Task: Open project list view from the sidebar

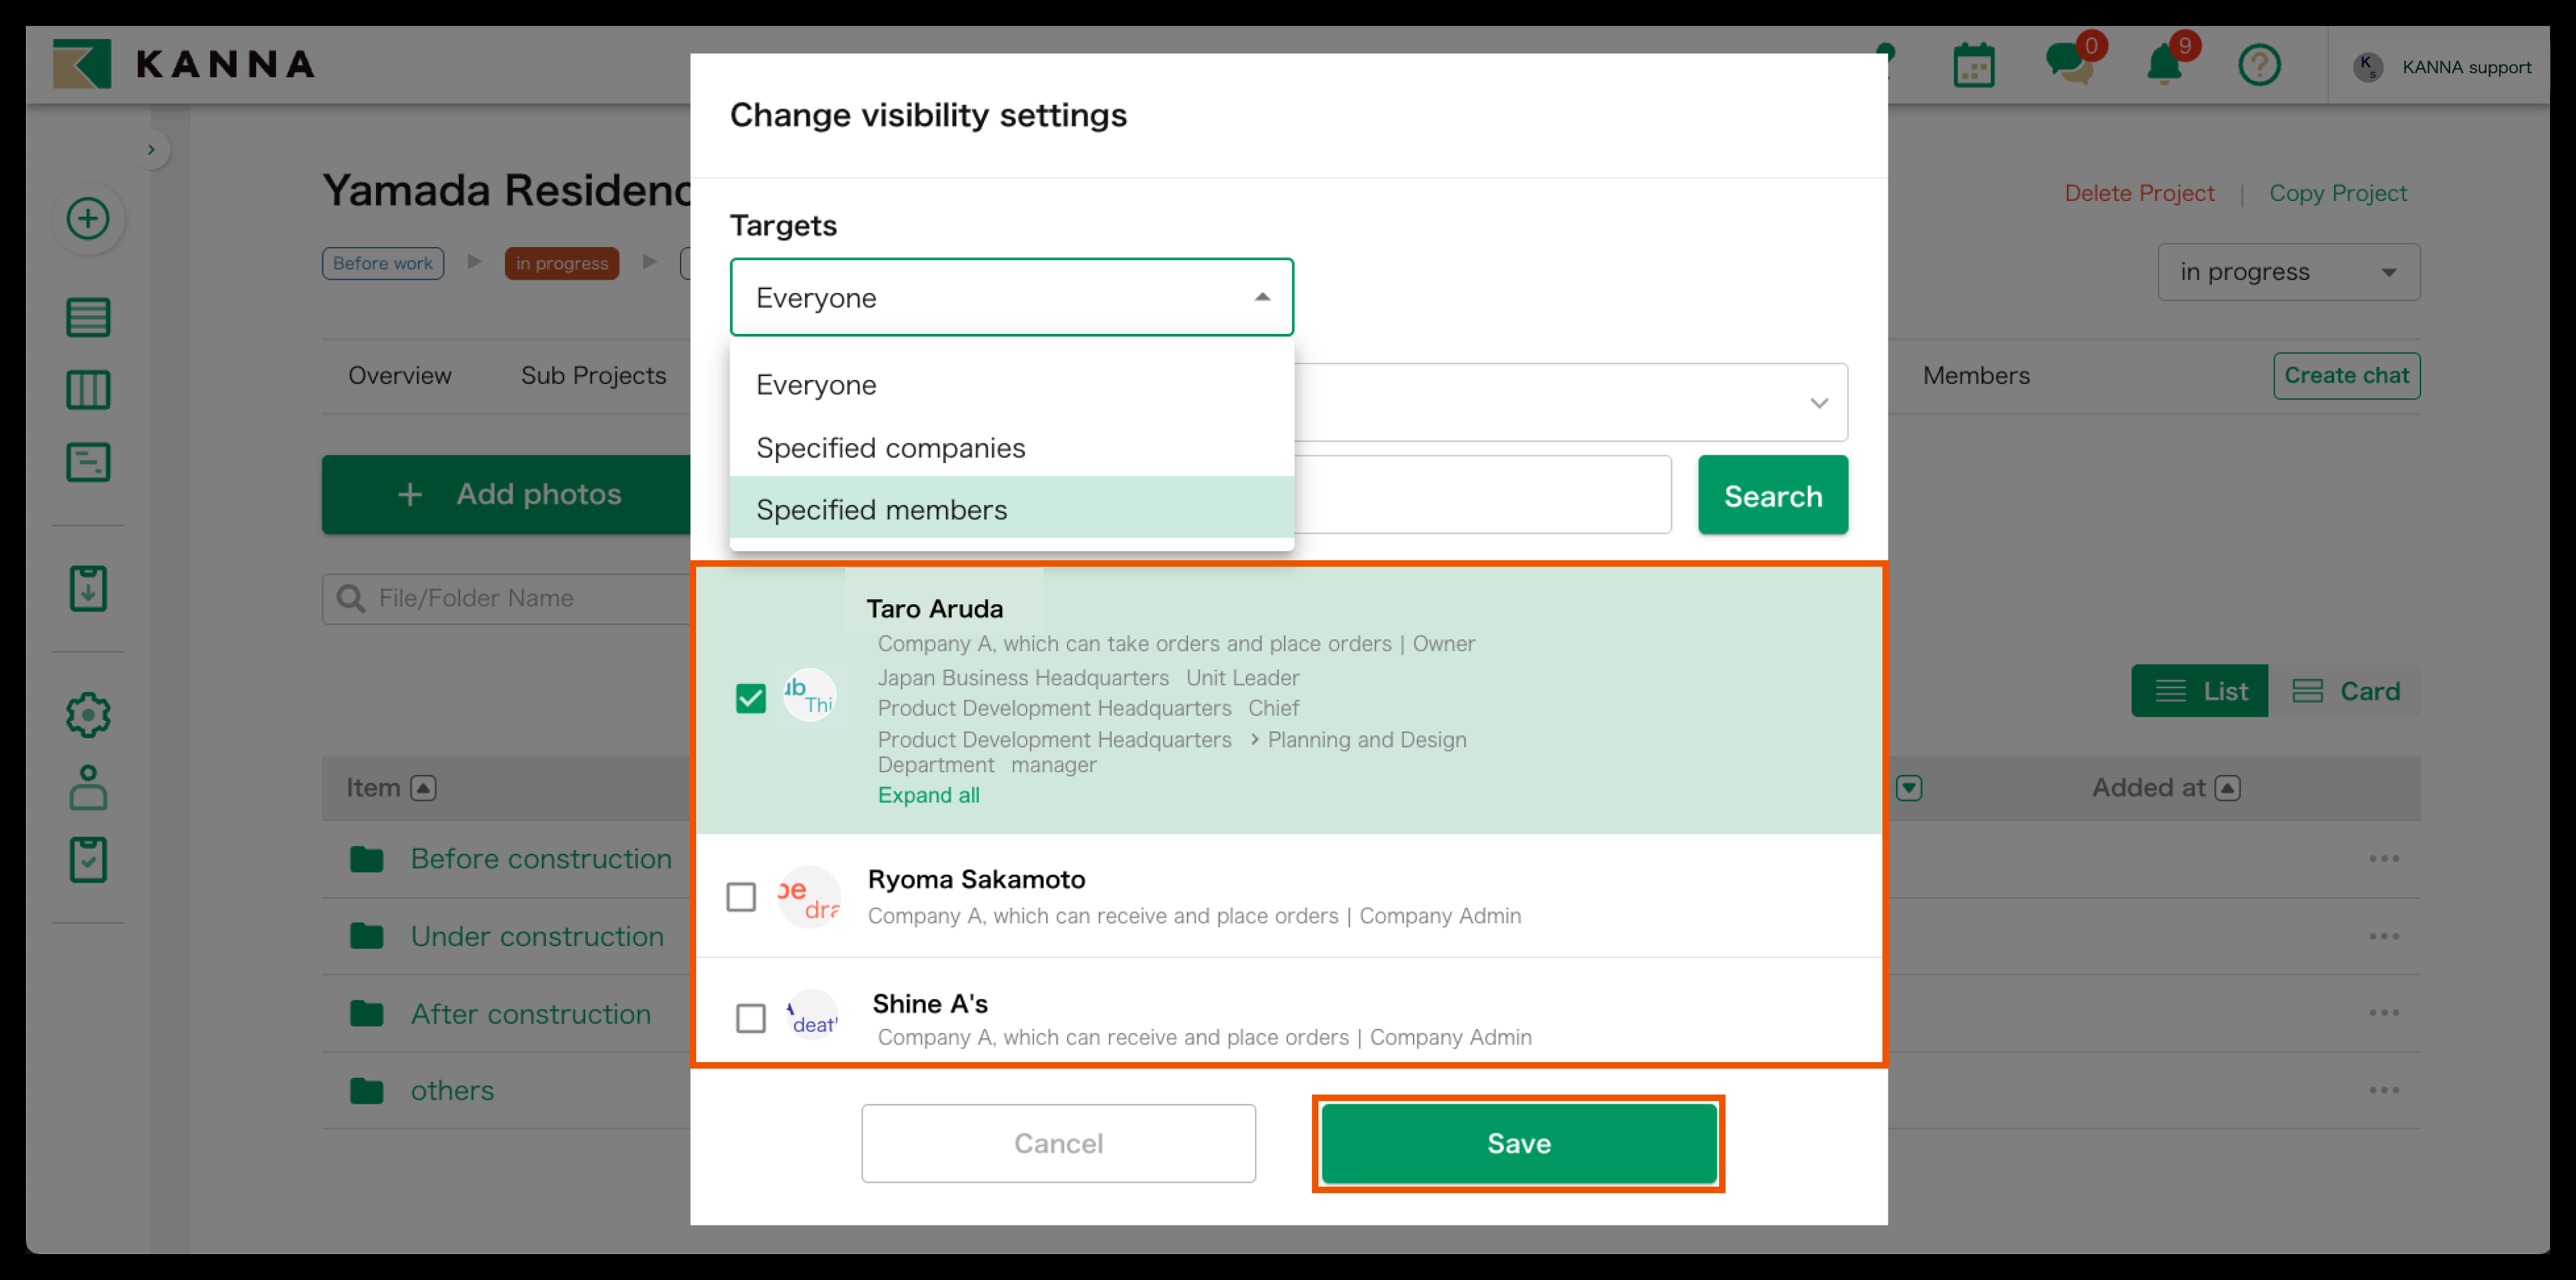Action: 88,317
